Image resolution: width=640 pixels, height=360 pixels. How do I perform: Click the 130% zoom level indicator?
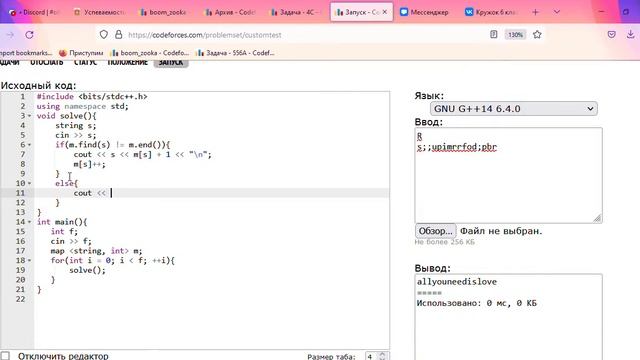point(515,35)
